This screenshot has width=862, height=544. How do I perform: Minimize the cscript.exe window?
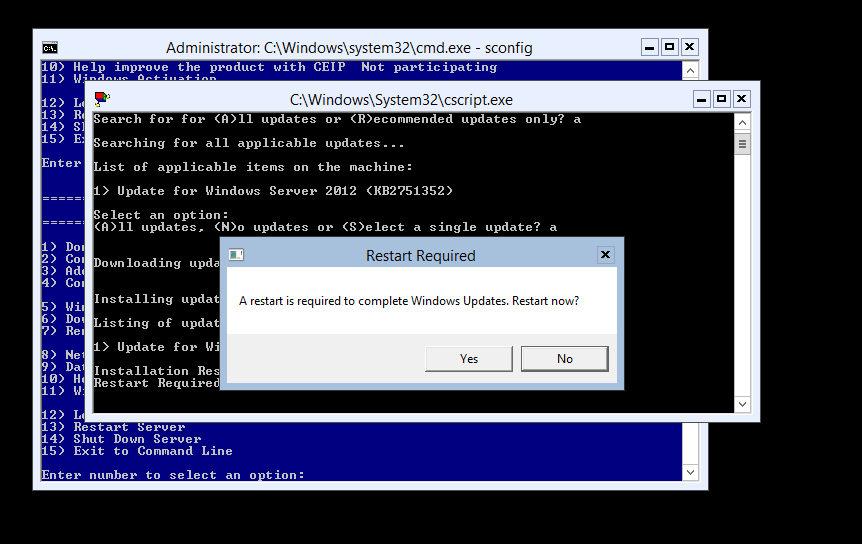tap(701, 99)
